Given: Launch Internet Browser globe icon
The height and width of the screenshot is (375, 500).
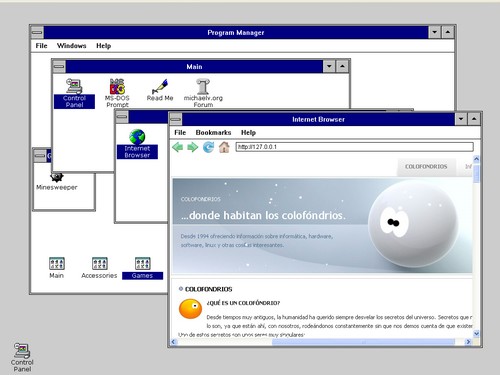Looking at the screenshot, I should tap(137, 144).
